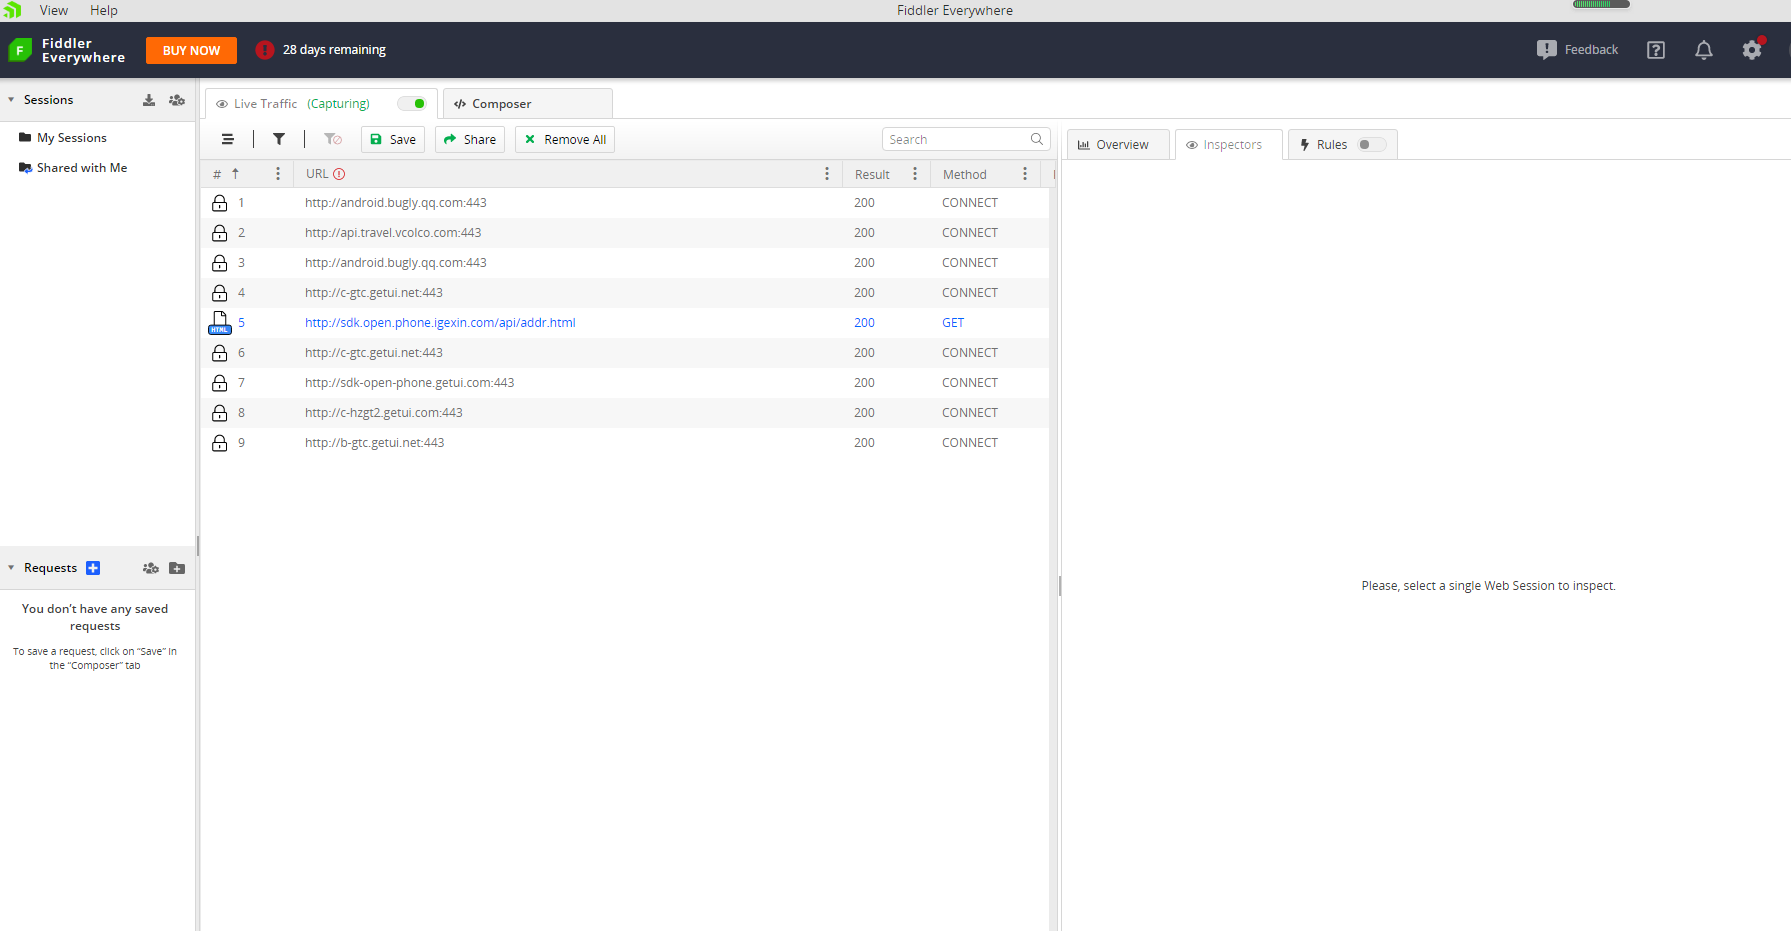Open the Result column options menu

point(915,174)
